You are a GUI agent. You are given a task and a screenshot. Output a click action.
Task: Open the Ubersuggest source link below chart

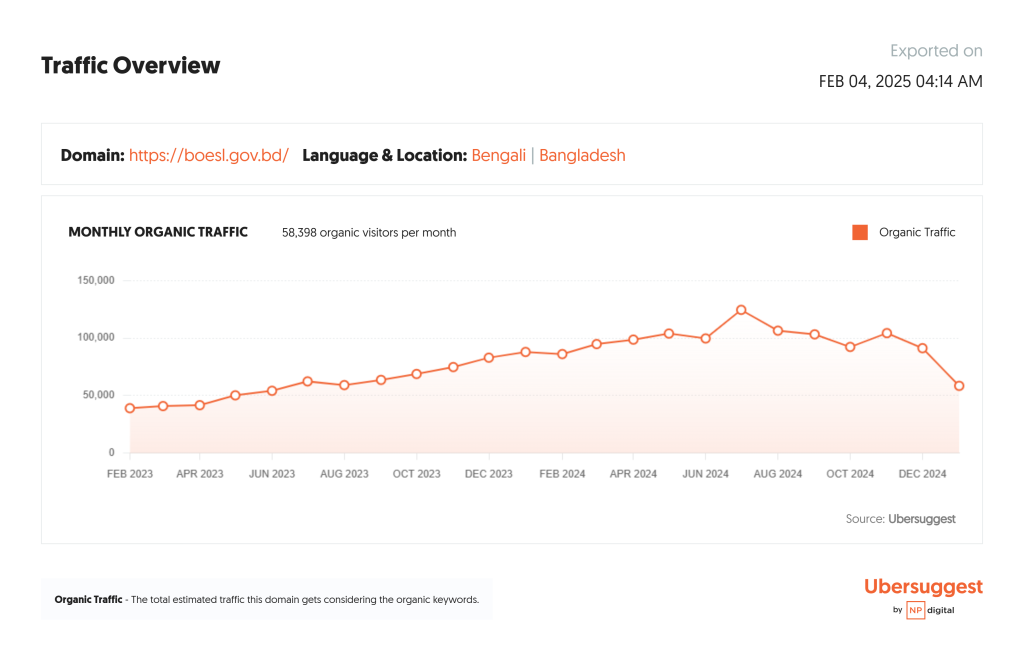tap(922, 519)
